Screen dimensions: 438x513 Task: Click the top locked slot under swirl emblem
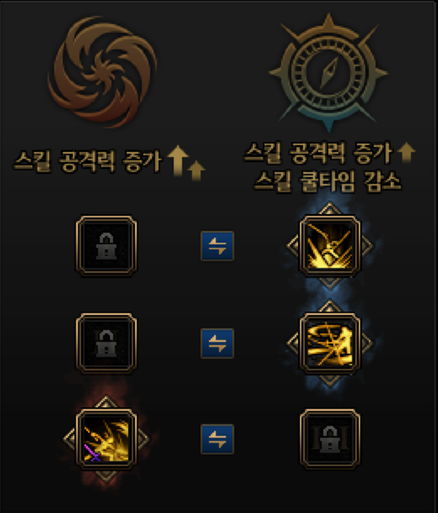[106, 246]
